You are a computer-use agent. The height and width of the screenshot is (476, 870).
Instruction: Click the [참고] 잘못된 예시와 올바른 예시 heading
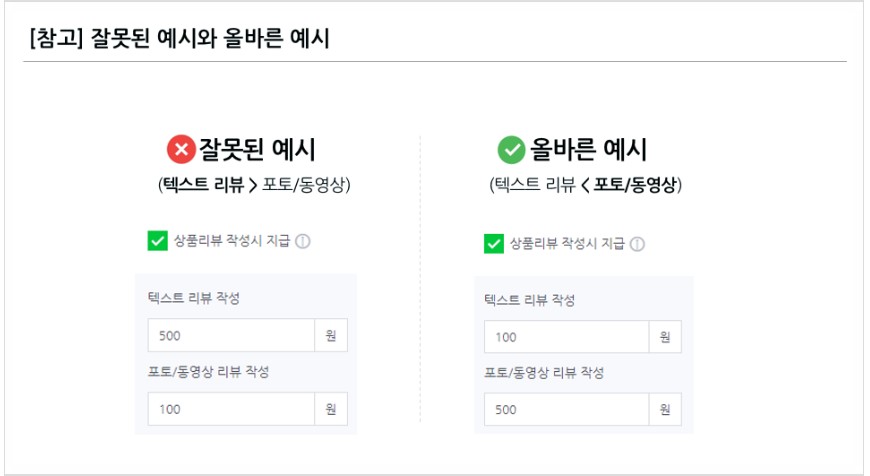pos(181,40)
